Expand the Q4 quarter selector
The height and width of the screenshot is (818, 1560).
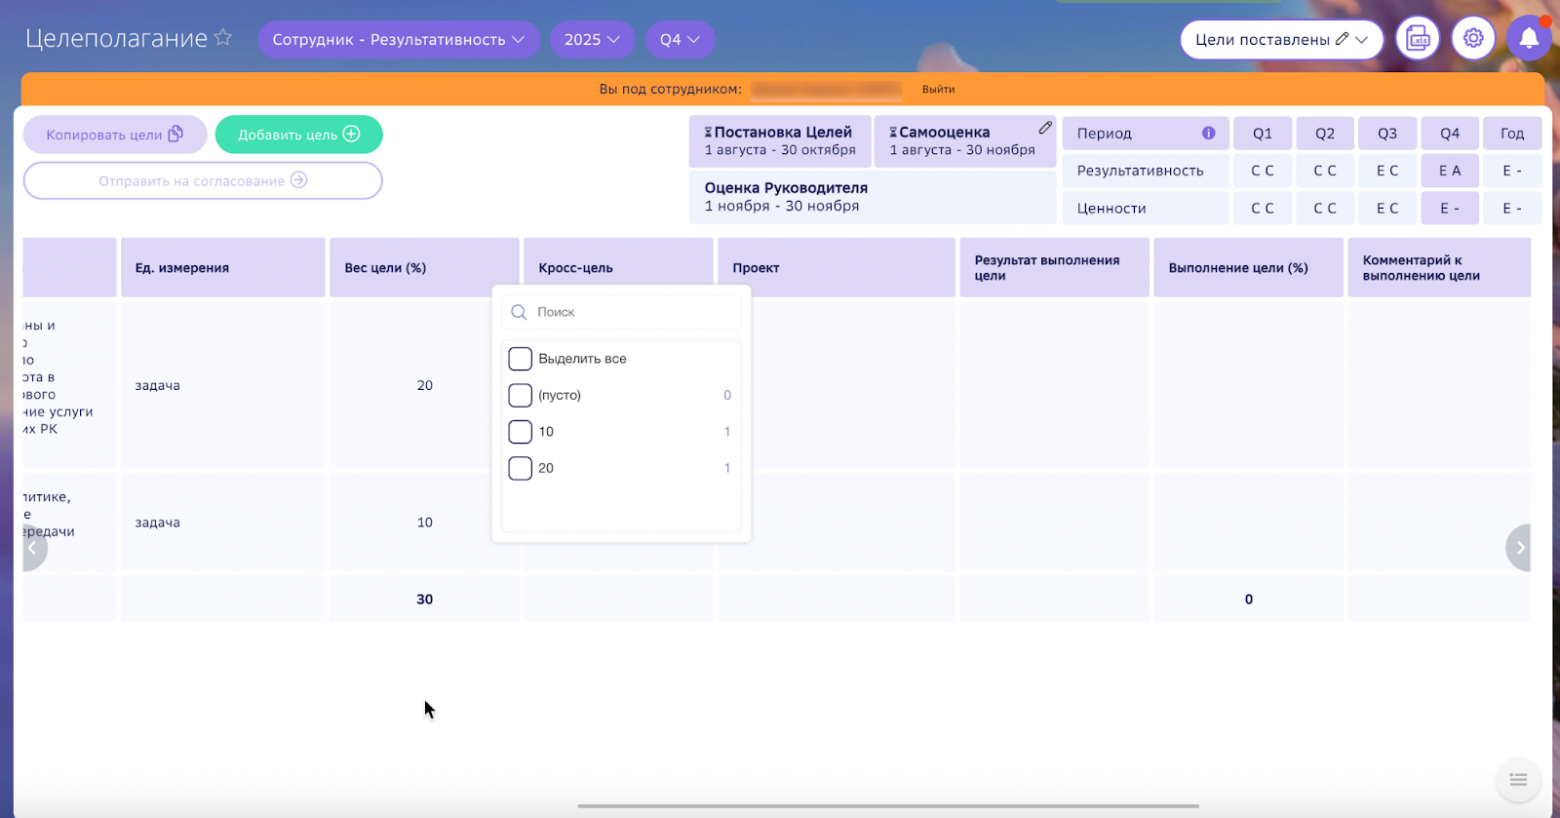(x=680, y=40)
